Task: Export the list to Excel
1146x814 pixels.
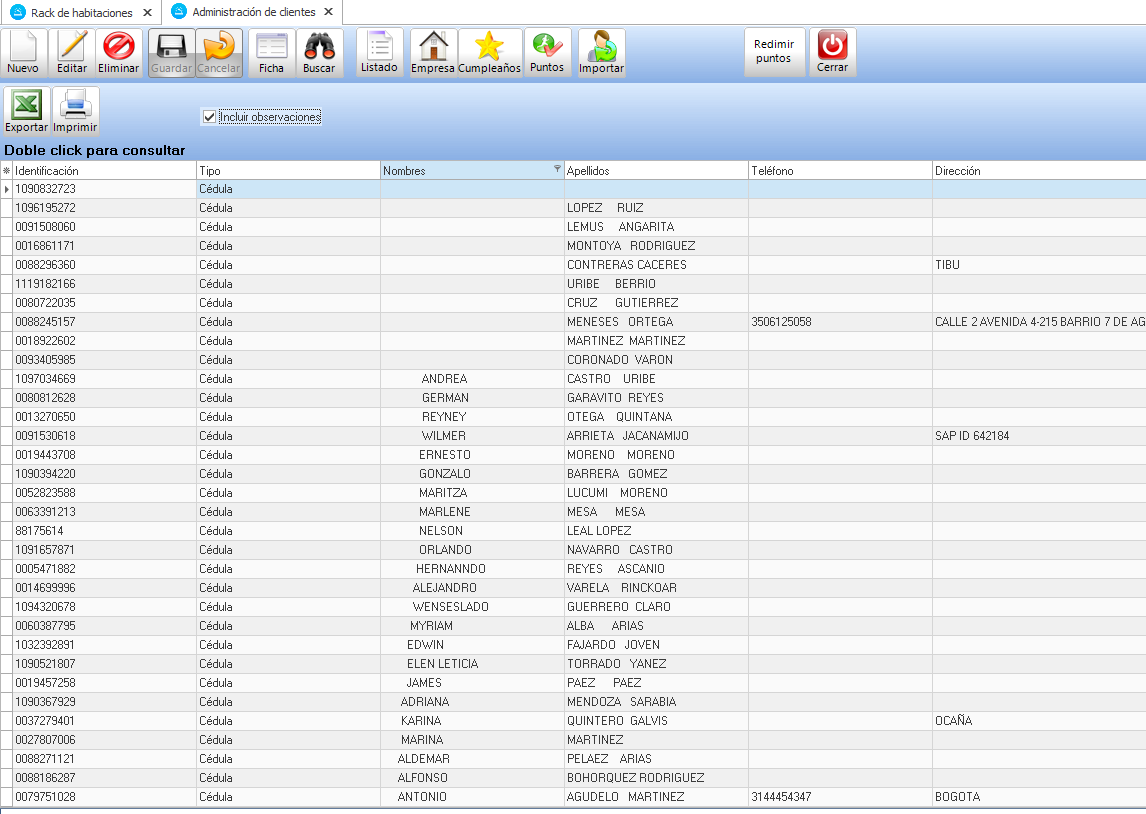Action: 26,112
